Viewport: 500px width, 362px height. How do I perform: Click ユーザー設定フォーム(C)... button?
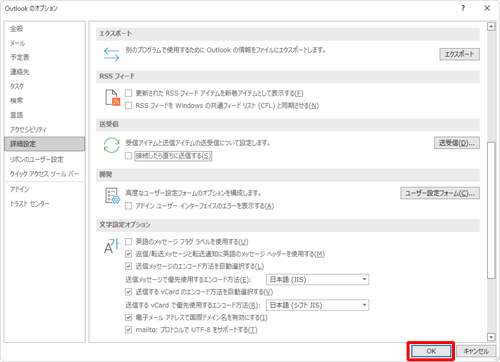440,193
